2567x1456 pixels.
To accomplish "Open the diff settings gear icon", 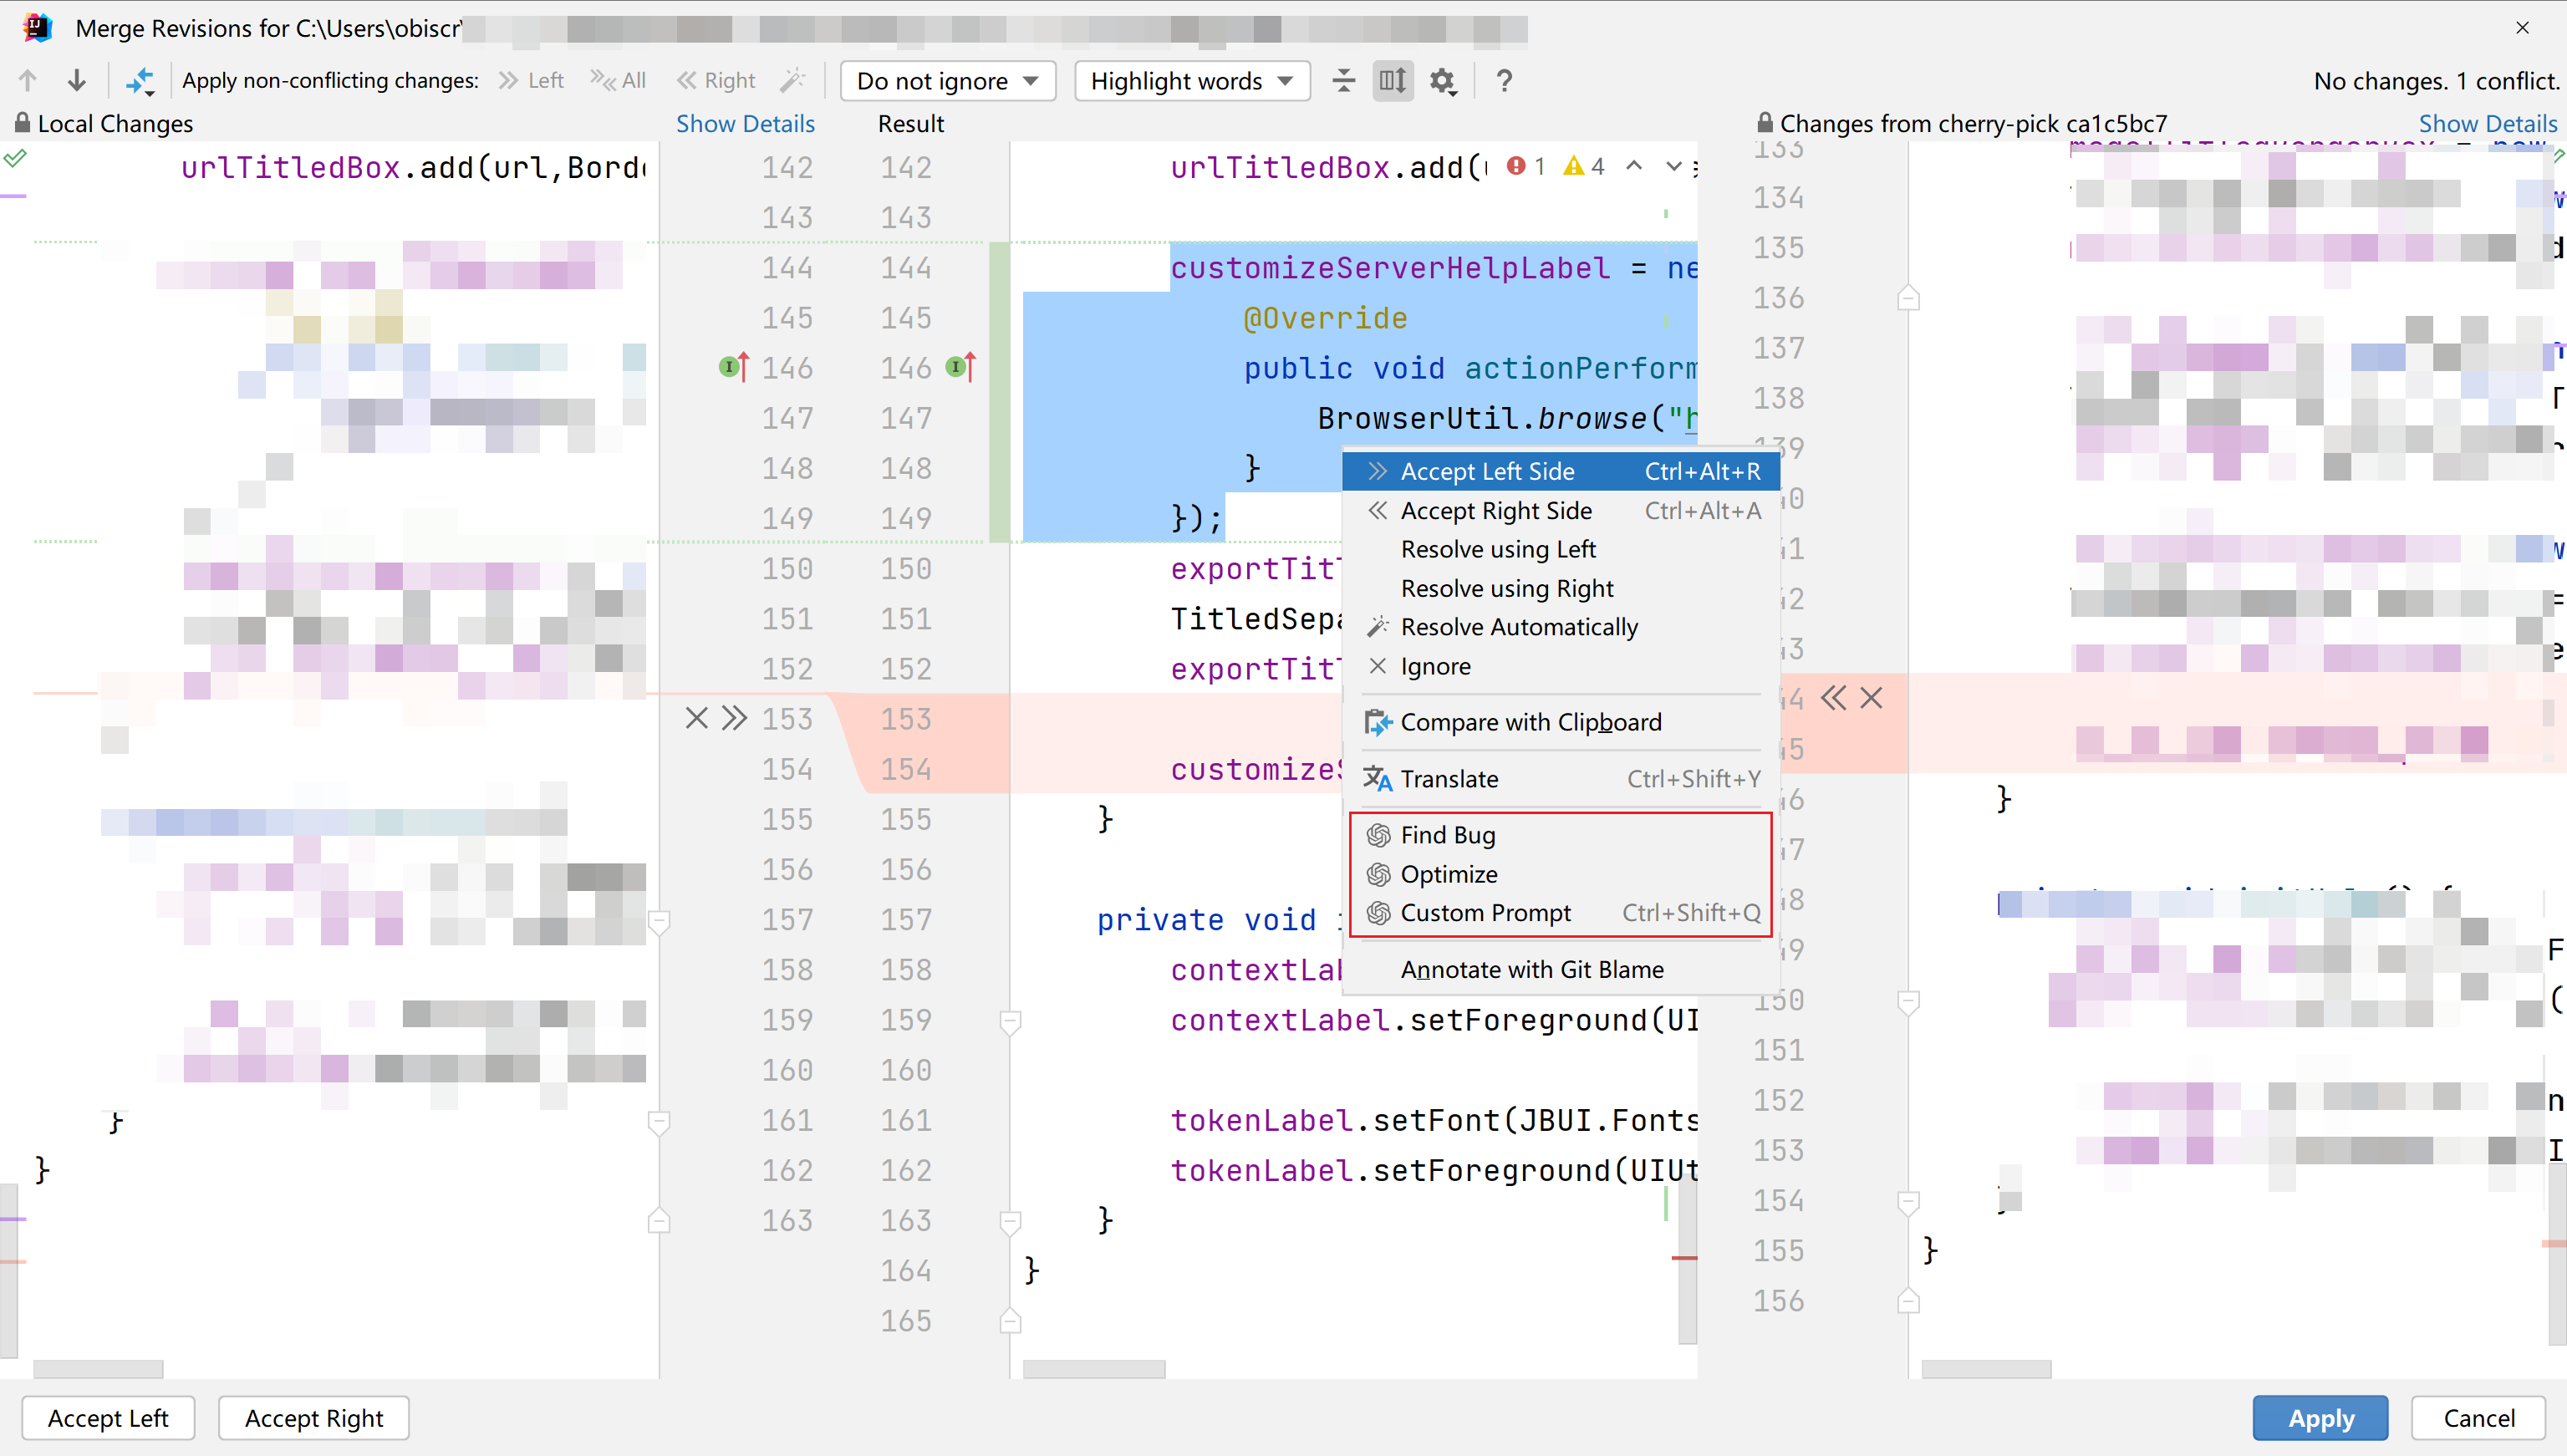I will [1443, 81].
